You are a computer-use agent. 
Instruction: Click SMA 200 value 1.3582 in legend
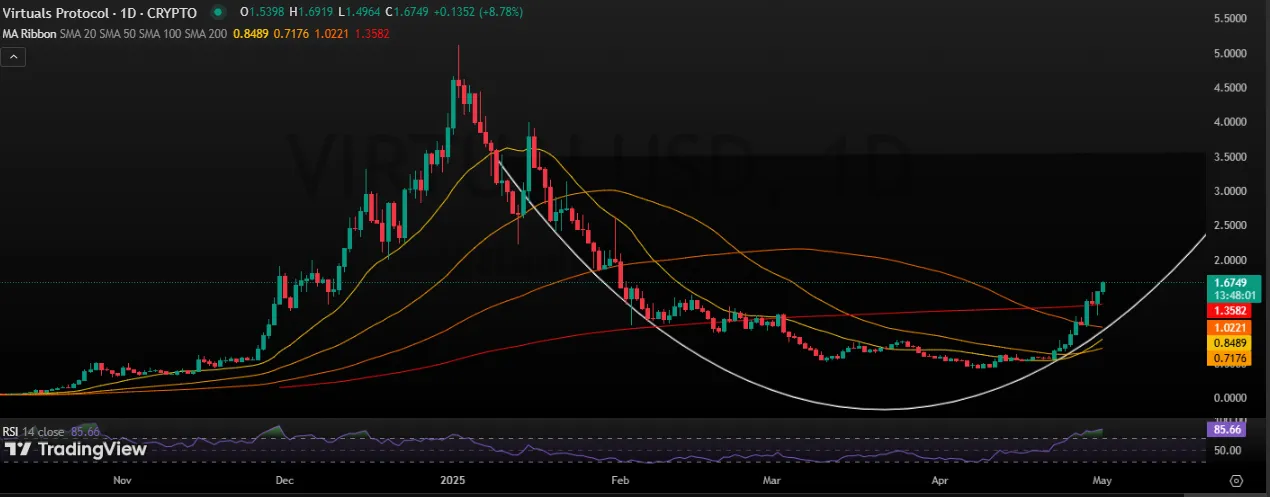tap(371, 33)
